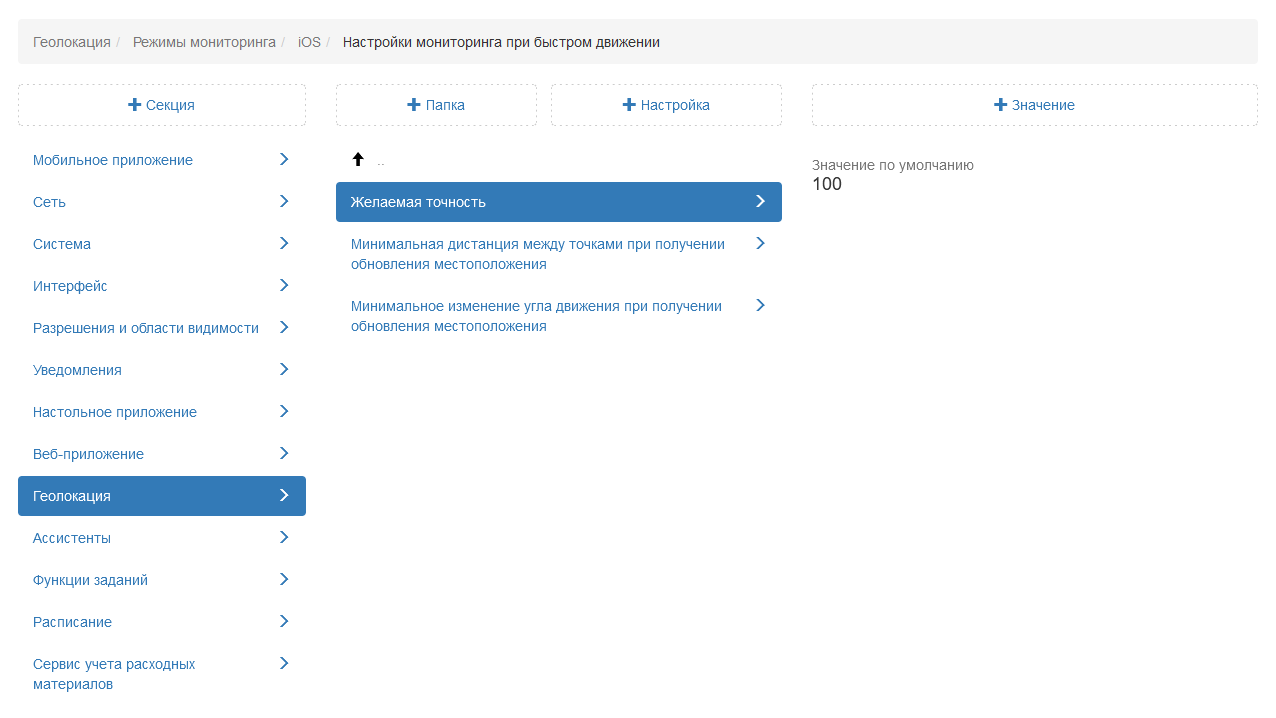Expand the Сеть section chevron
The height and width of the screenshot is (718, 1276).
(284, 201)
